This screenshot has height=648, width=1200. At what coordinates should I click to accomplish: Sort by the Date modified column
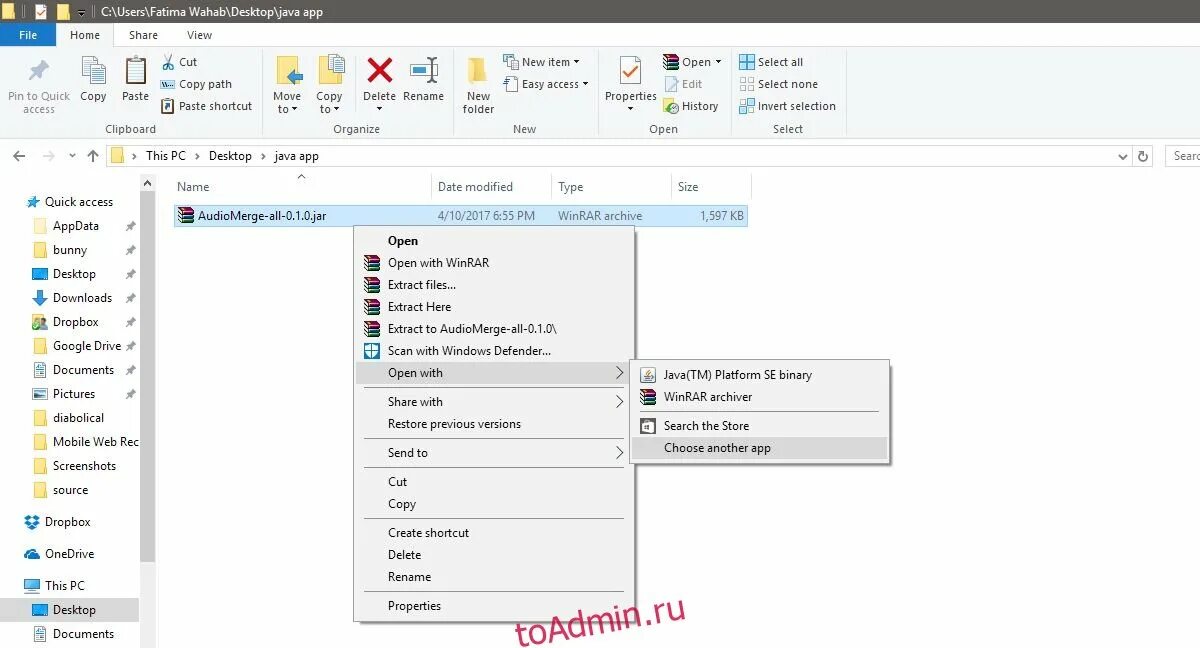click(x=492, y=187)
